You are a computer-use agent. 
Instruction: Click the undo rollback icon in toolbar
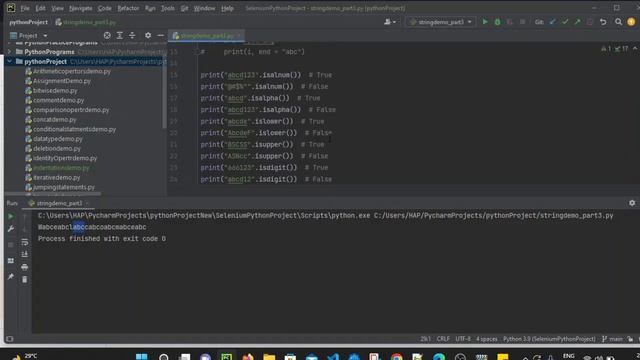click(x=603, y=22)
